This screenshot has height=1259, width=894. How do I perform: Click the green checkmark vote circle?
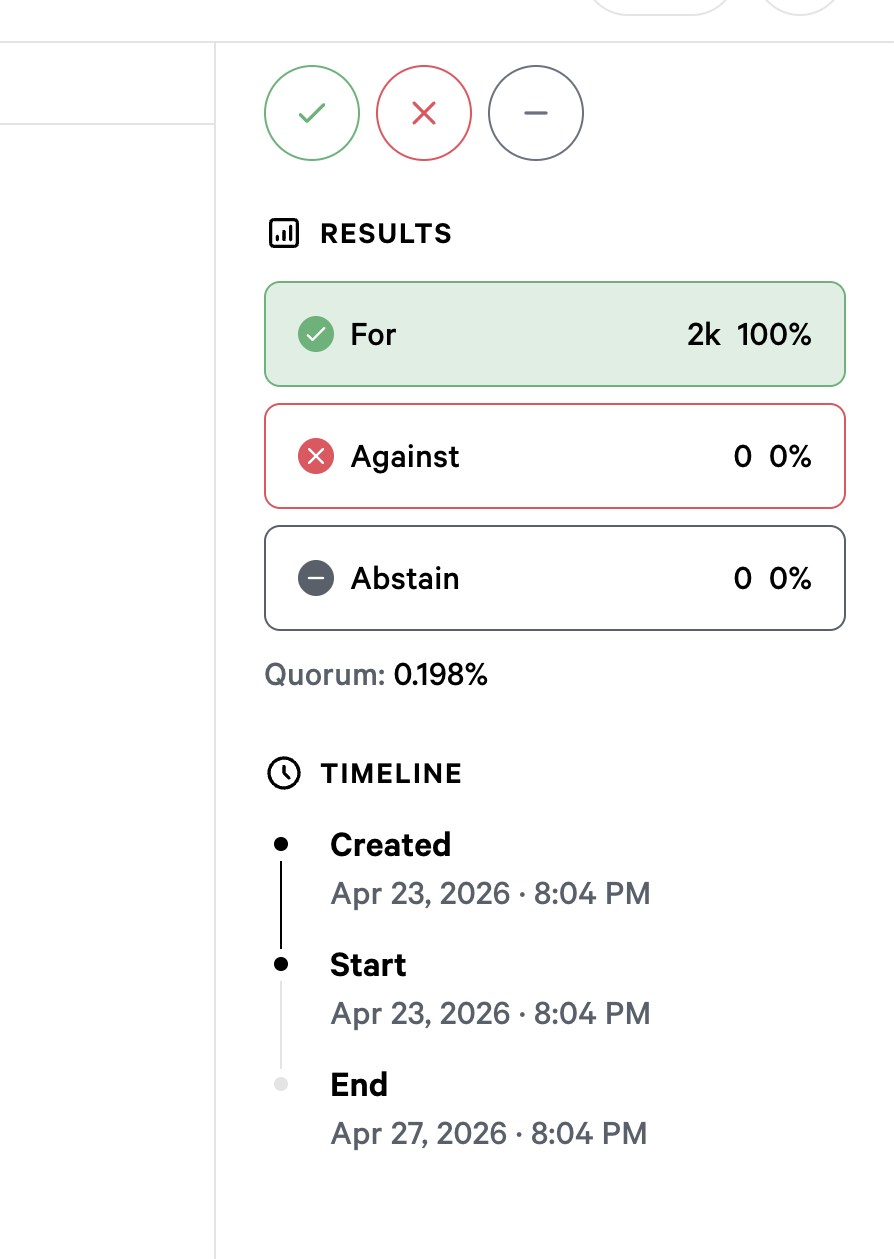311,113
